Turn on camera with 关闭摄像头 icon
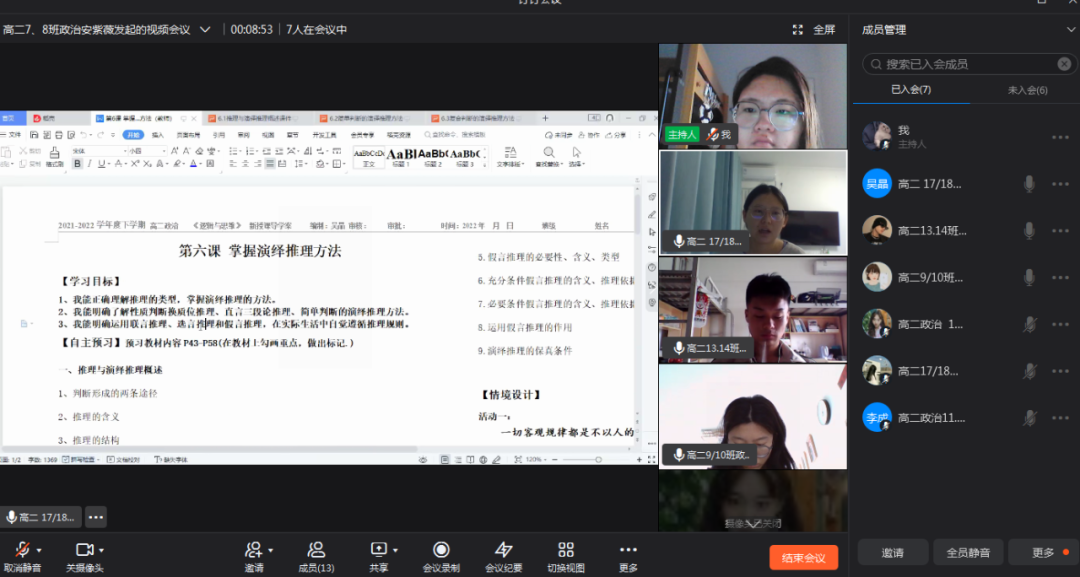The width and height of the screenshot is (1080, 577). pos(85,549)
